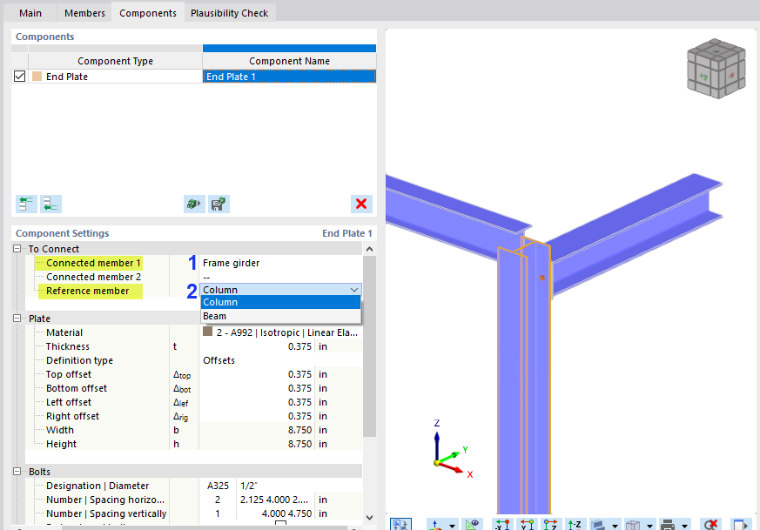Screen dimensions: 760x530
Task: Edit the Right offset value
Action: tap(257, 416)
